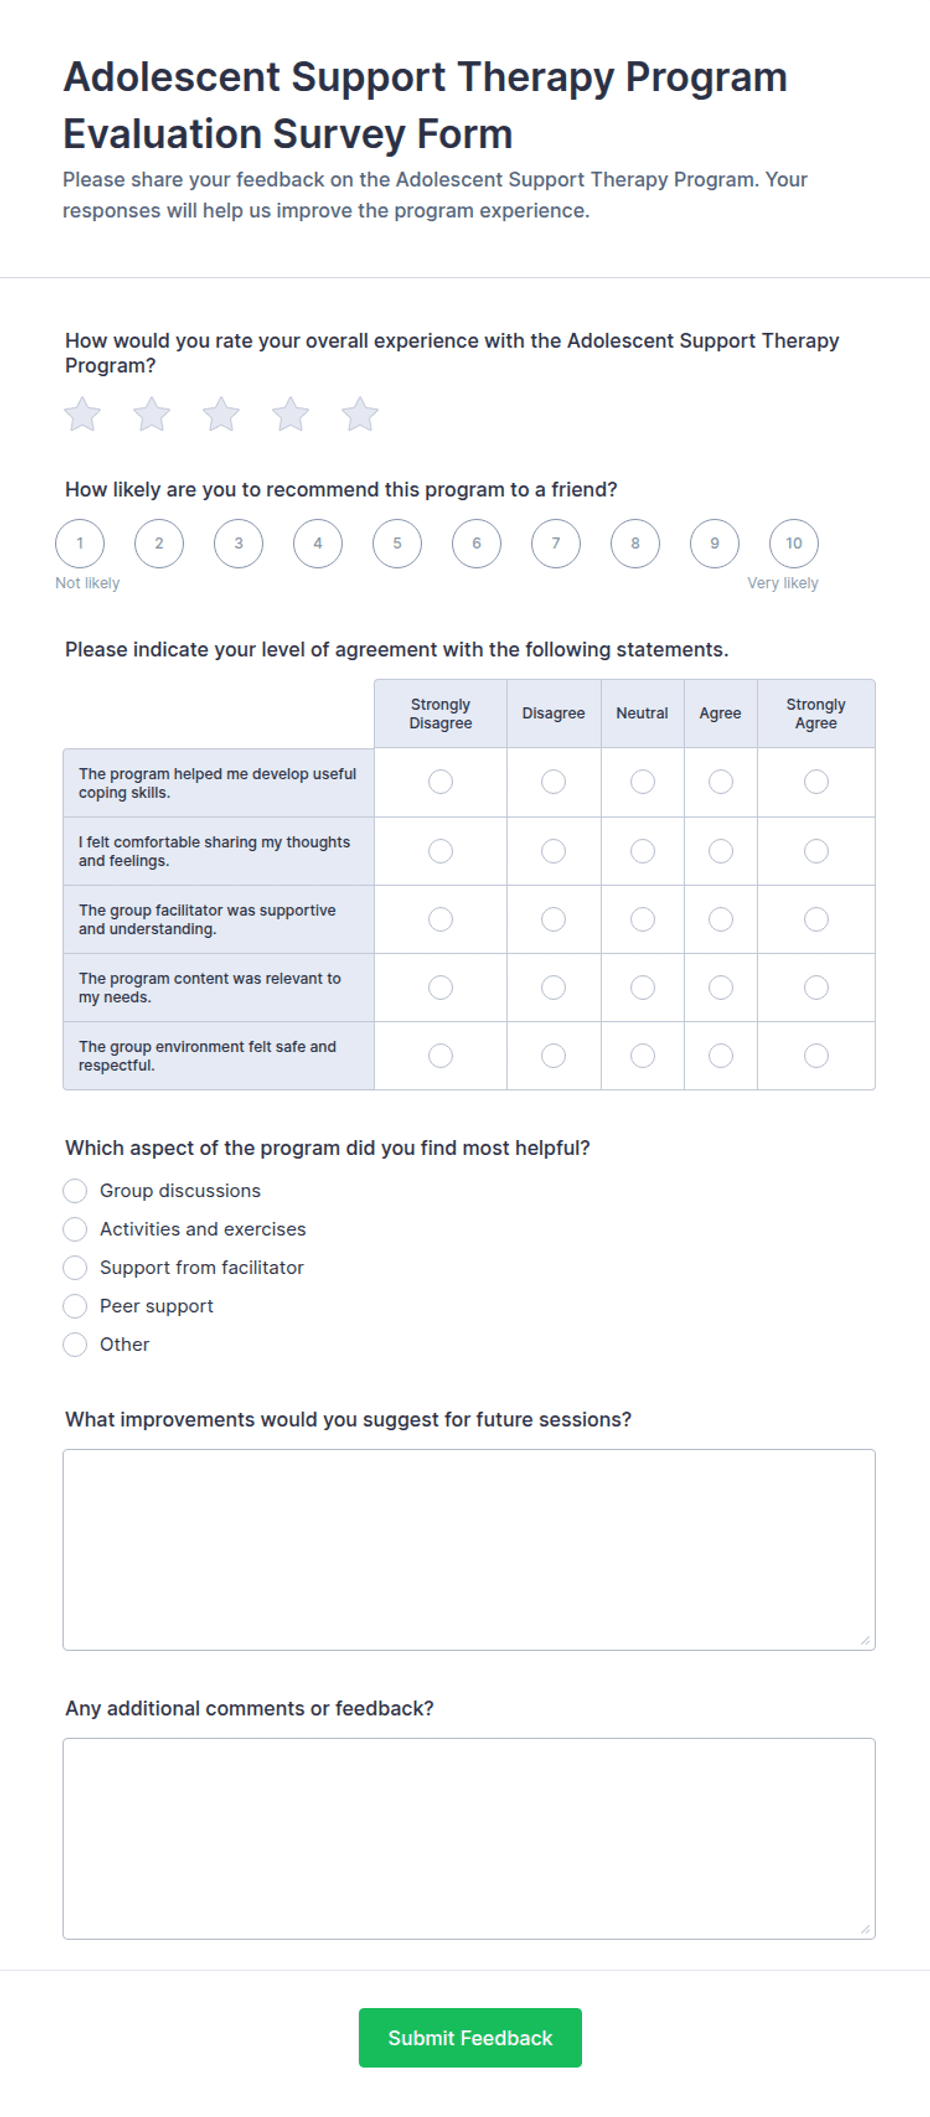Choose Strongly Disagree for facilitator was supportive
This screenshot has width=930, height=2117.
pyautogui.click(x=441, y=919)
